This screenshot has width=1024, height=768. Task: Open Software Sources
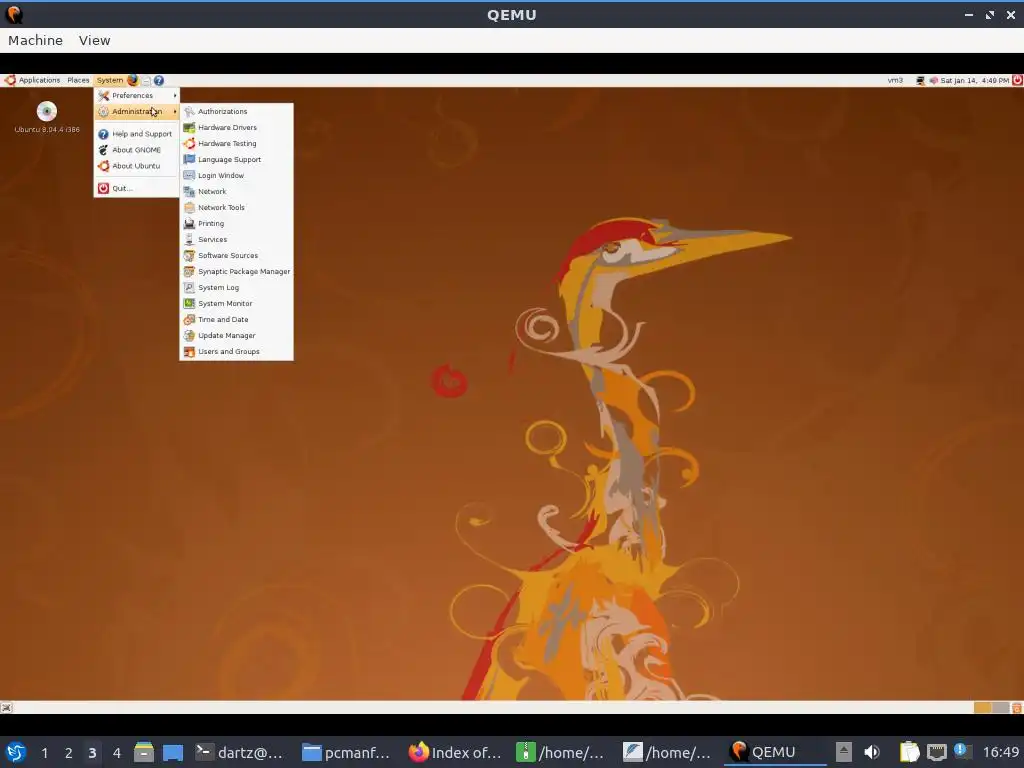point(236,255)
